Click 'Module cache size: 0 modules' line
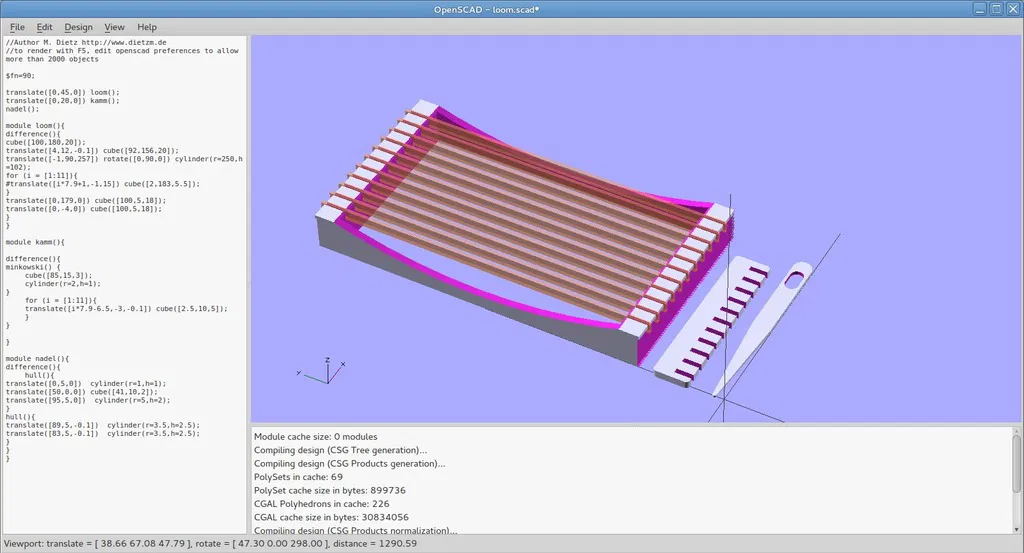Screen dimensions: 1024x553 pos(315,436)
